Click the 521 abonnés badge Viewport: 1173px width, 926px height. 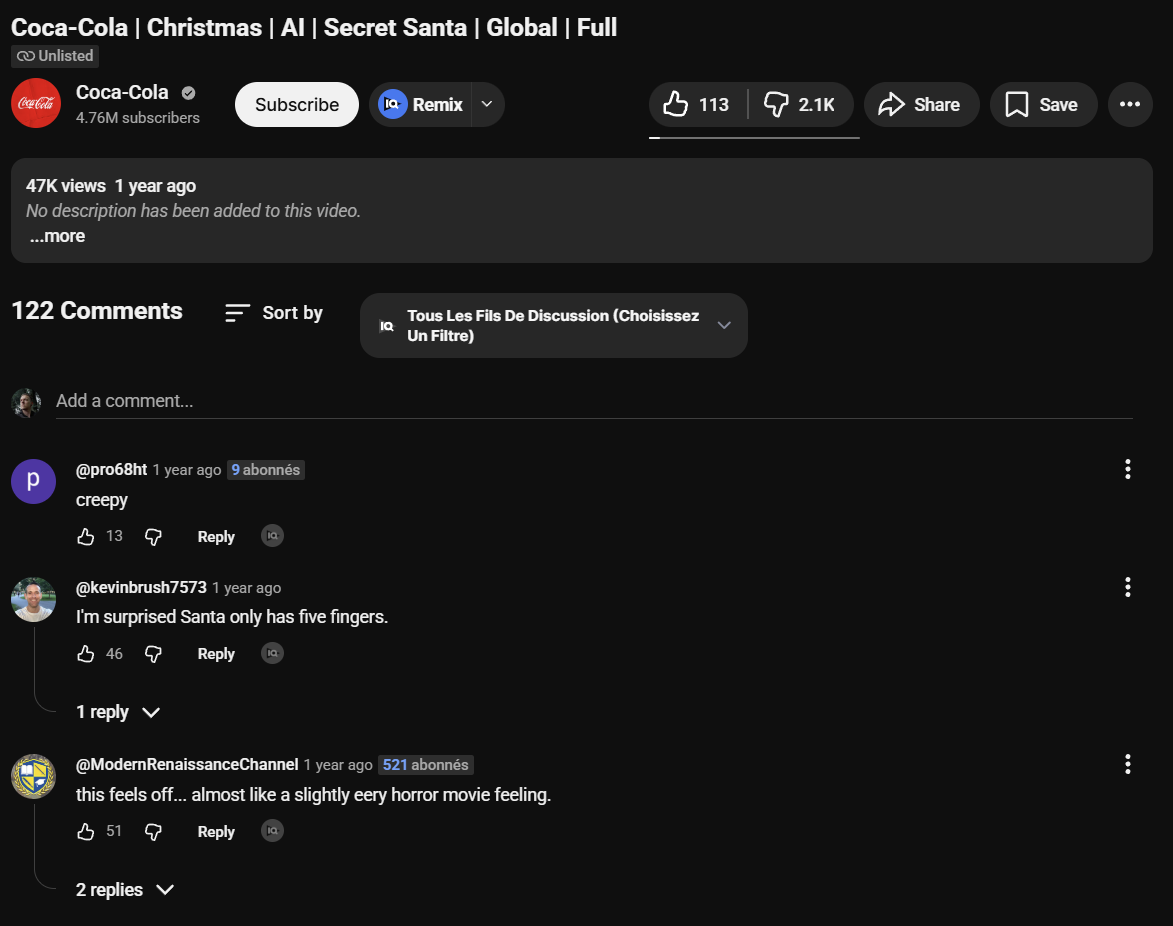coord(426,764)
